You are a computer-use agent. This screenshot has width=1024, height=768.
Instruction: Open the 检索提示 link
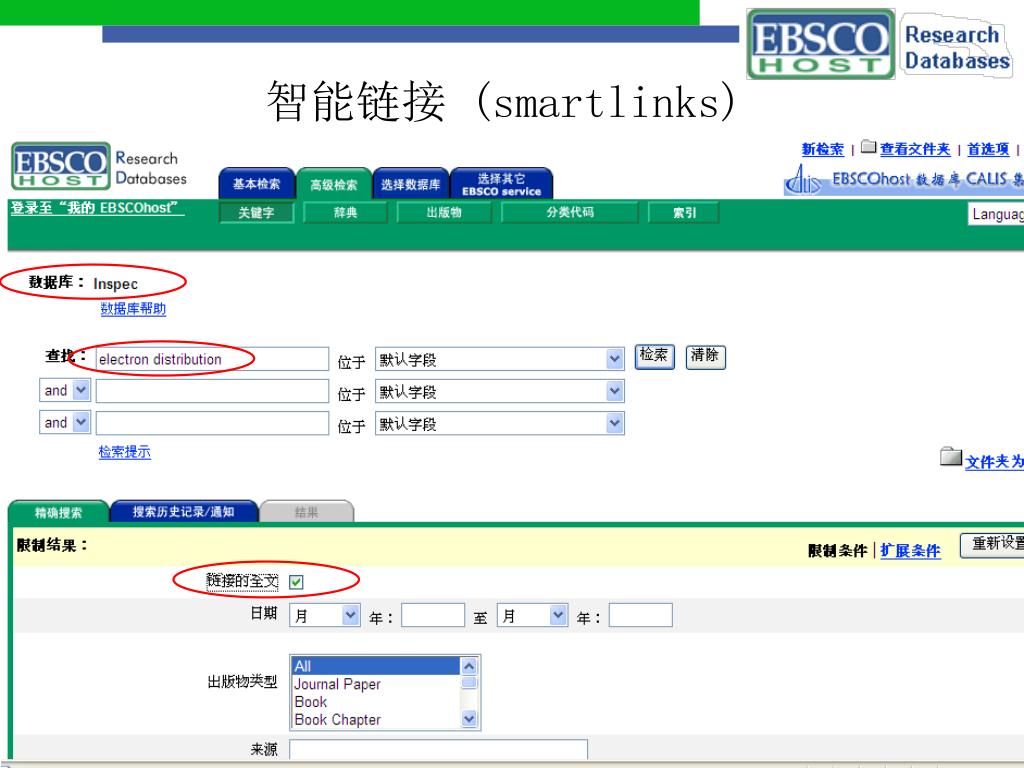(125, 452)
